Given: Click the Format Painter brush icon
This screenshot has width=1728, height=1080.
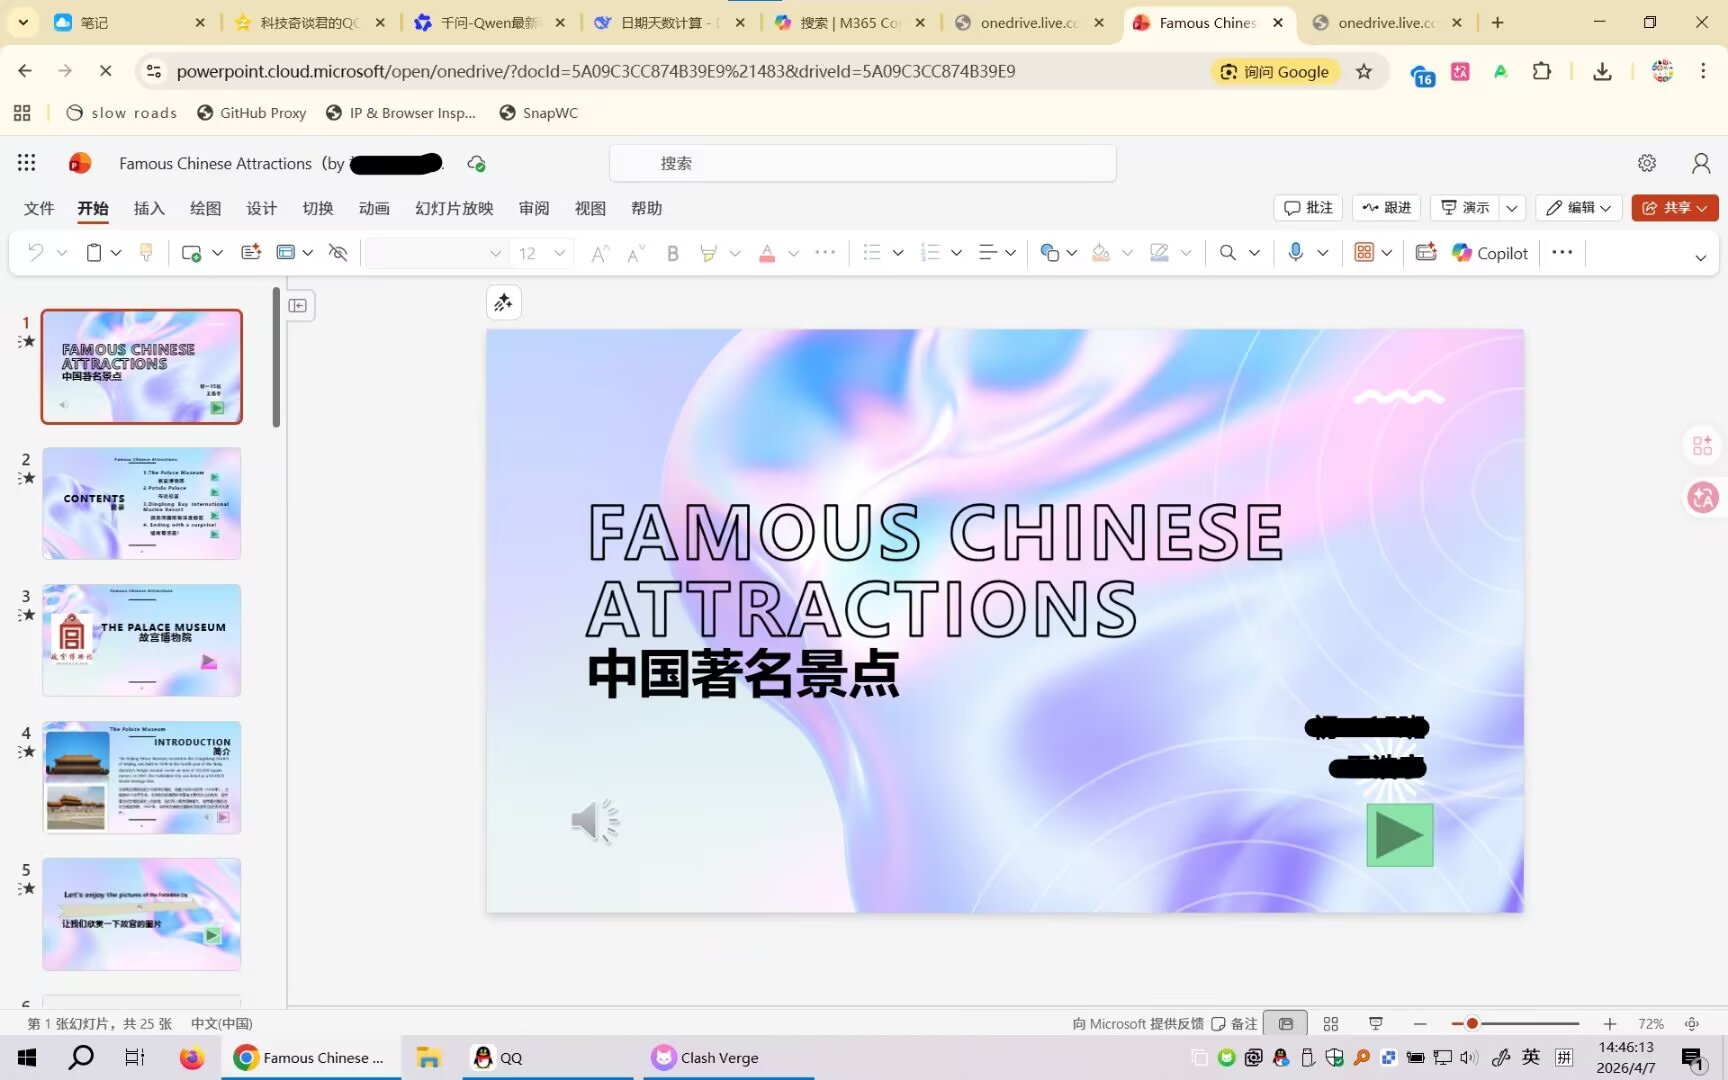Looking at the screenshot, I should [146, 253].
